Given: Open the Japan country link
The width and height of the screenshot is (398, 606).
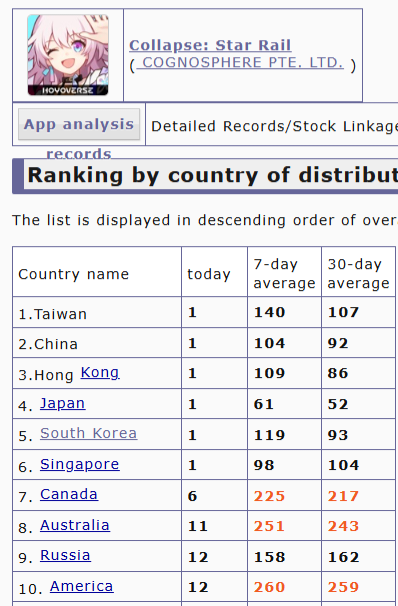Looking at the screenshot, I should [x=63, y=403].
